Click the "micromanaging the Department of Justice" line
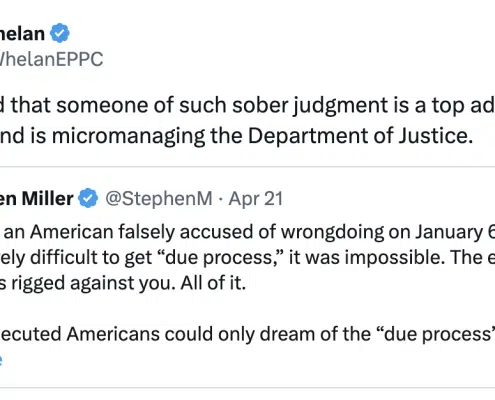 point(236,136)
